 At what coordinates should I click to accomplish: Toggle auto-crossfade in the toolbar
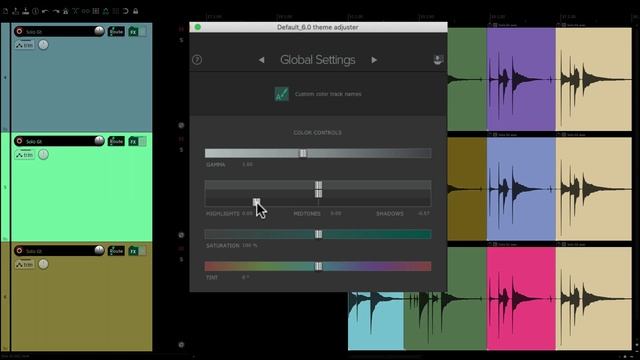click(76, 11)
